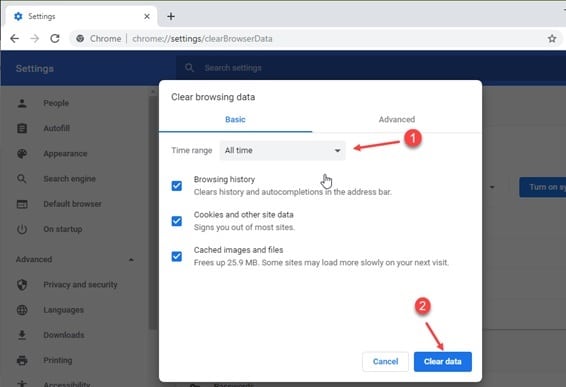Open Downloads settings in sidebar
566x387 pixels.
coord(64,335)
